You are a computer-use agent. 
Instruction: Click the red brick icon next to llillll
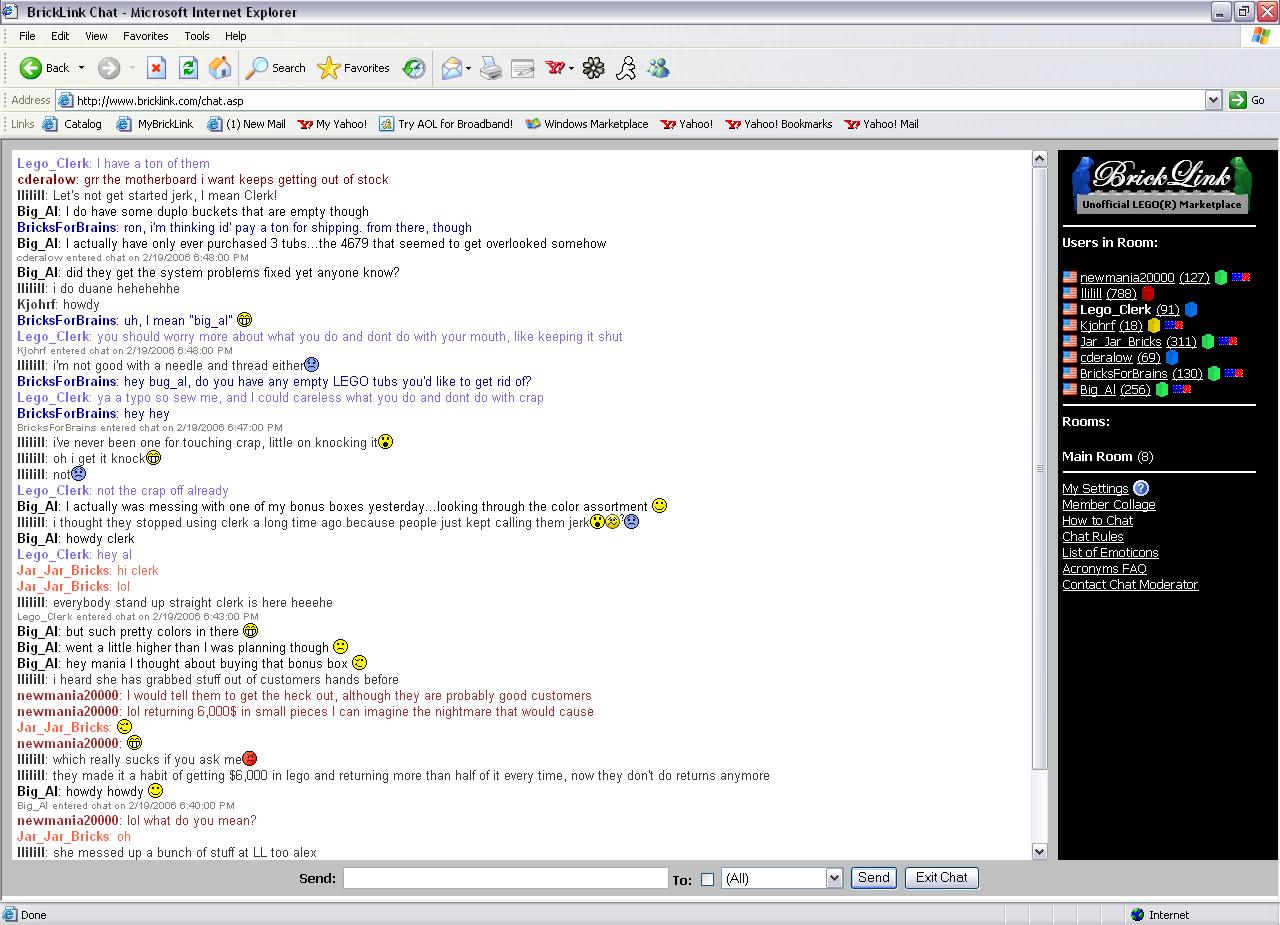1147,293
